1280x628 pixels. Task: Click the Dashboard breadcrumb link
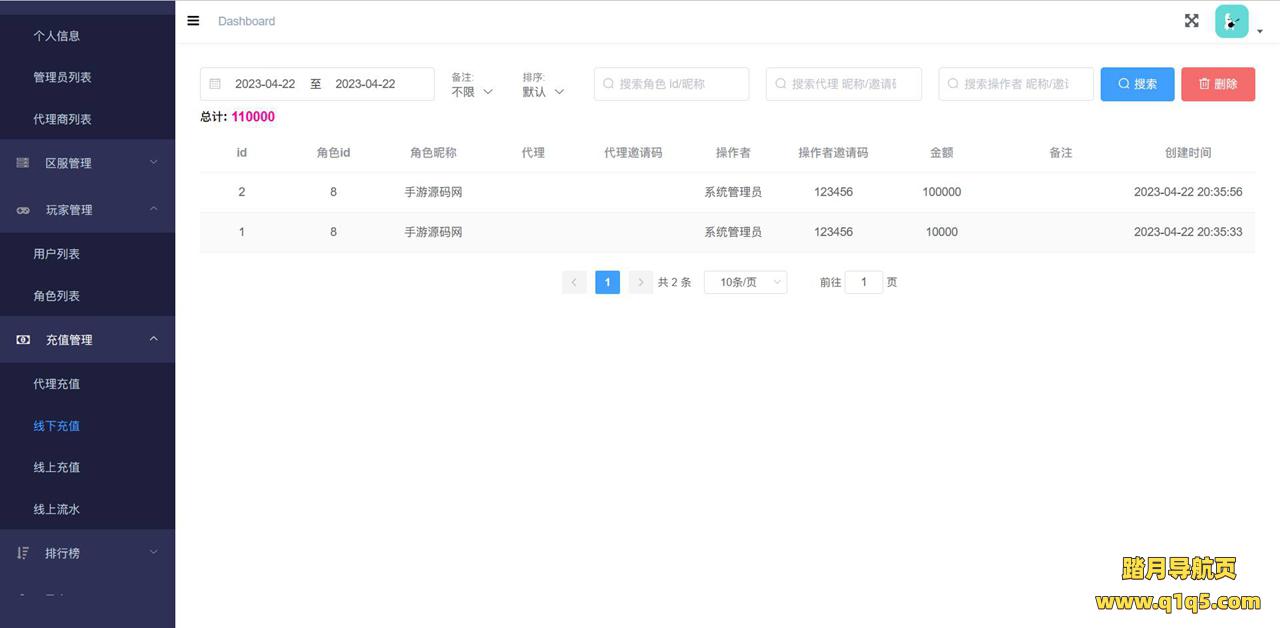pos(246,21)
